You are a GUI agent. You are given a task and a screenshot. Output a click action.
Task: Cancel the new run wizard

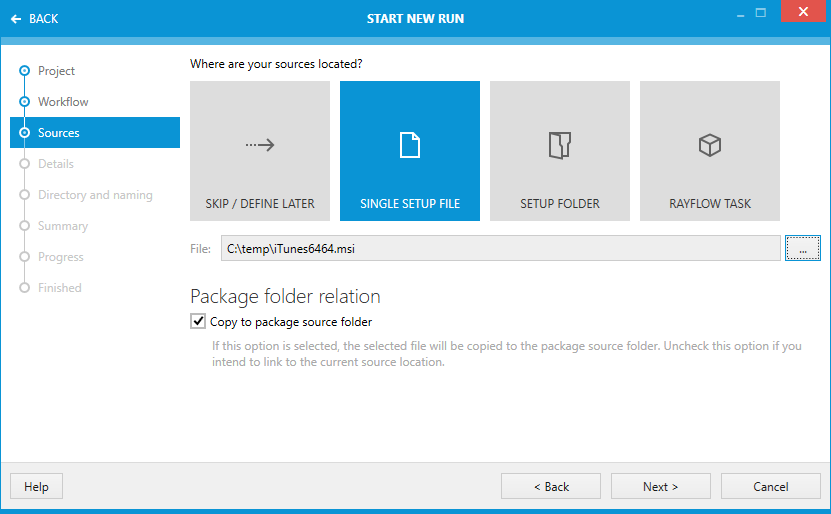pyautogui.click(x=770, y=487)
